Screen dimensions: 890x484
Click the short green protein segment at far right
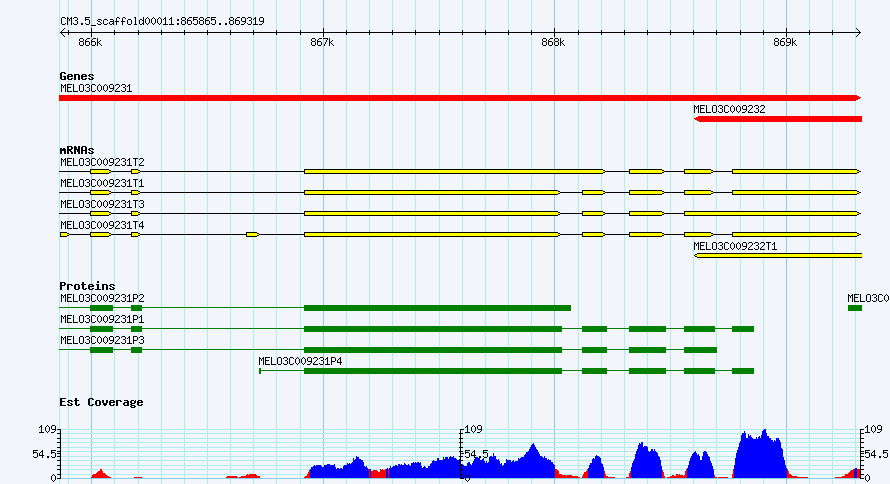coord(855,308)
